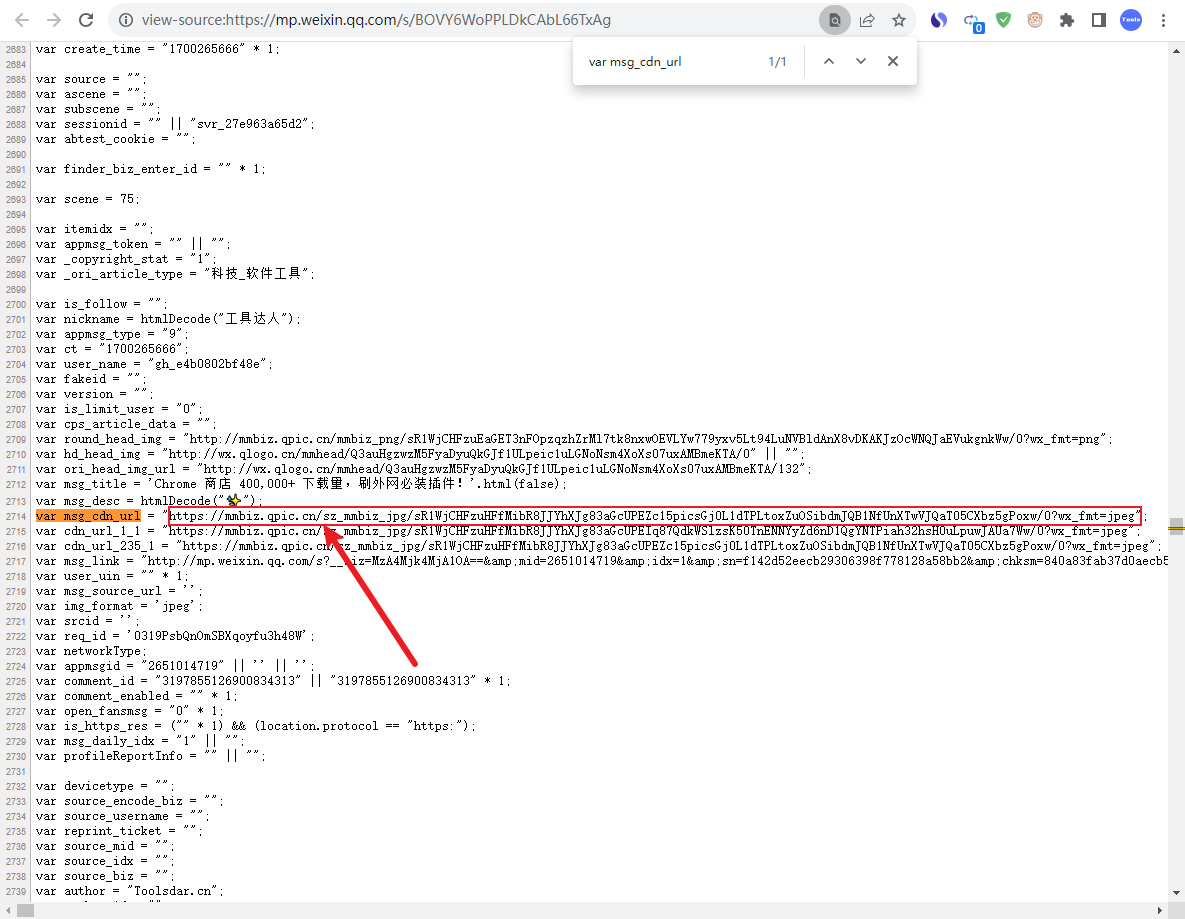Click the Tools profile avatar
Screen dimensions: 1185x919
[x=1130, y=20]
